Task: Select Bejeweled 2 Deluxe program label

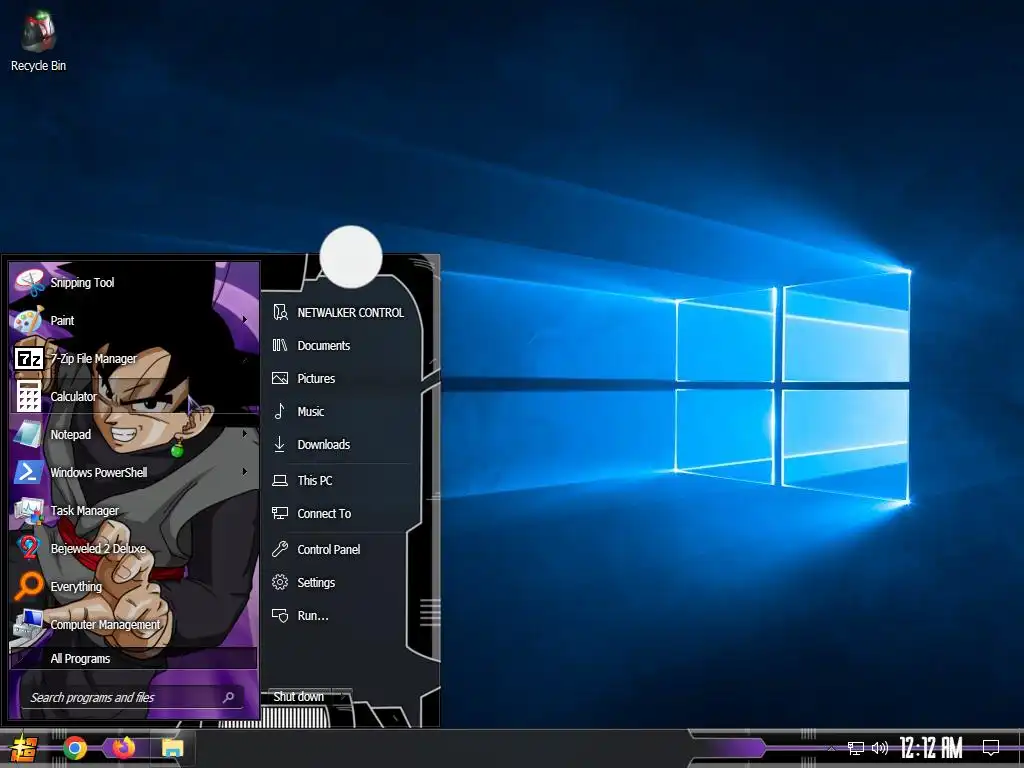Action: 98,549
